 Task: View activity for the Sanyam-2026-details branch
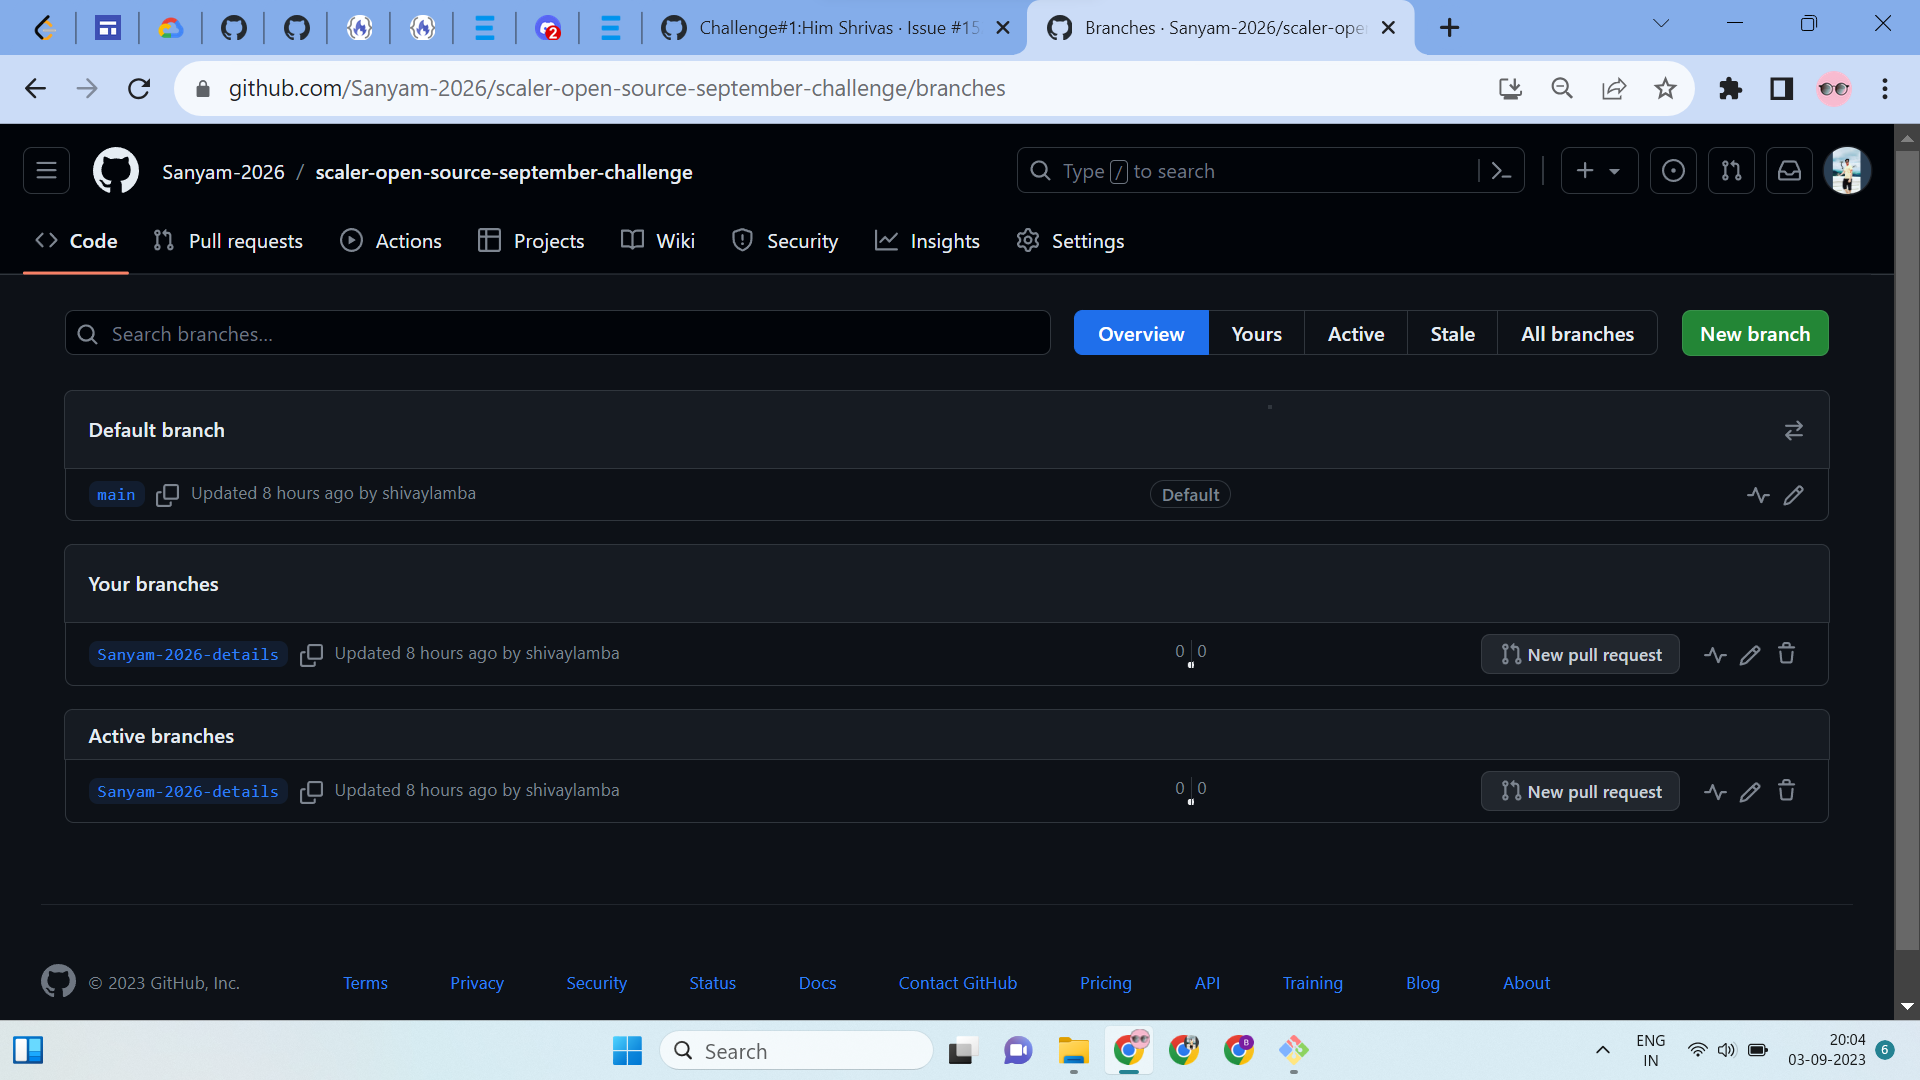pos(1716,654)
